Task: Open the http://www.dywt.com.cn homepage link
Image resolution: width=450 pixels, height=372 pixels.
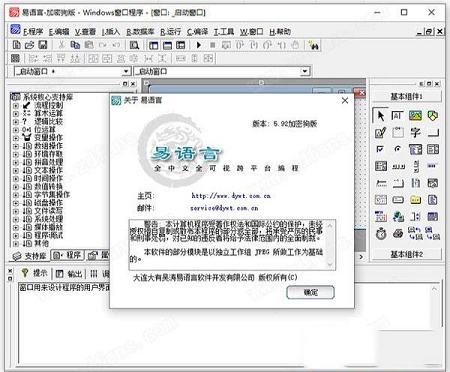Action: [231, 196]
